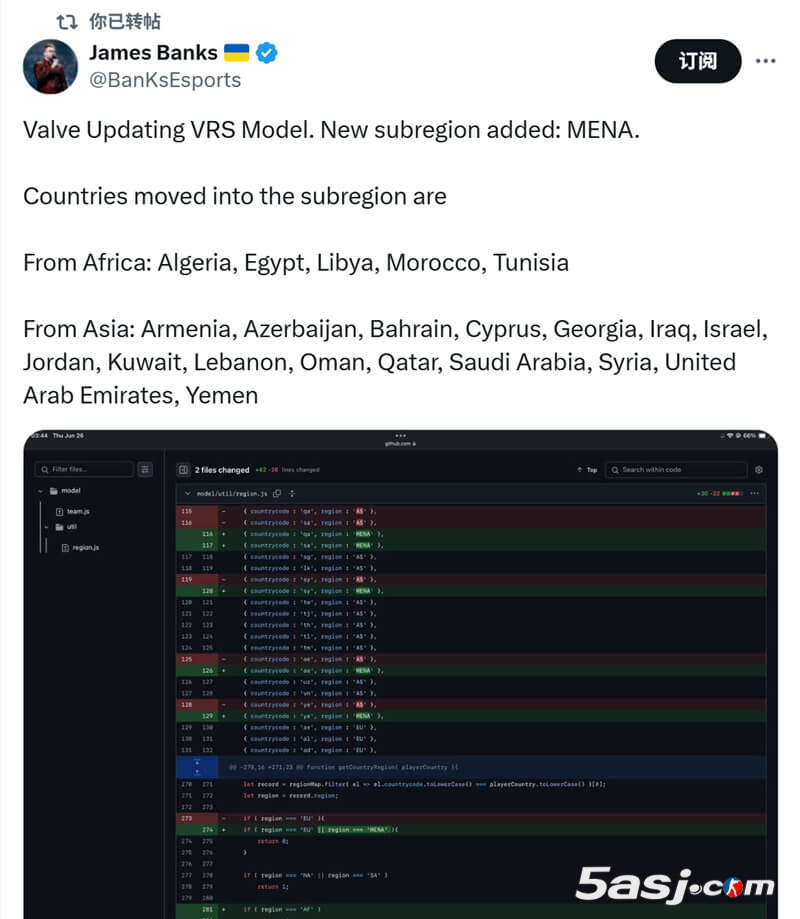
Task: Open the @BanKsEsports handle link
Action: (x=165, y=80)
